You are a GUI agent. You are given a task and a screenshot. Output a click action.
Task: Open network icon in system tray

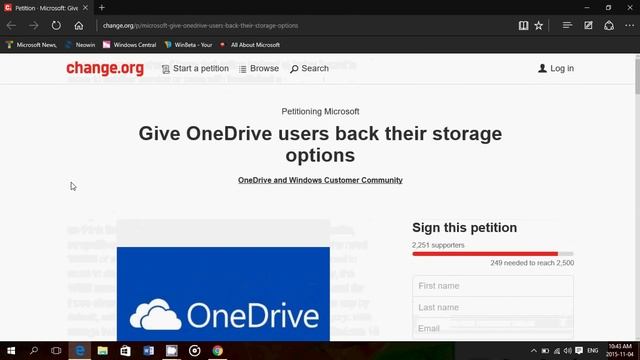(x=557, y=351)
